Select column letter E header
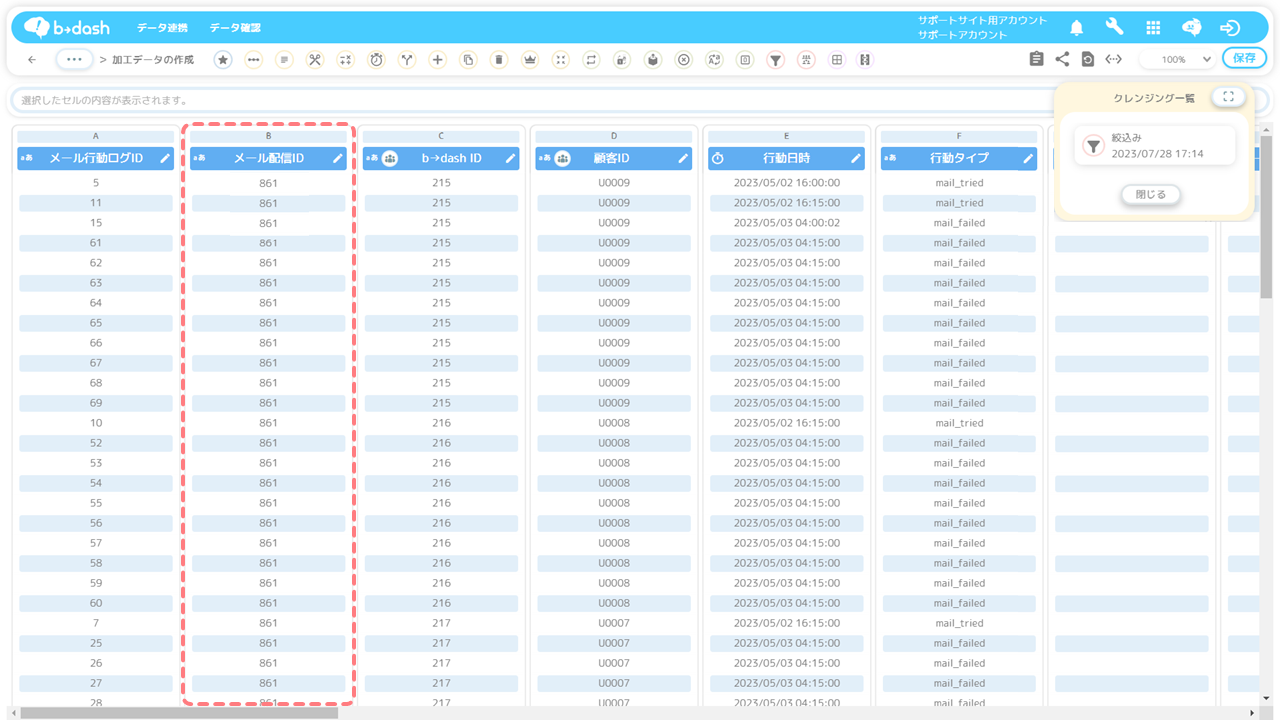The image size is (1280, 720). (x=786, y=136)
